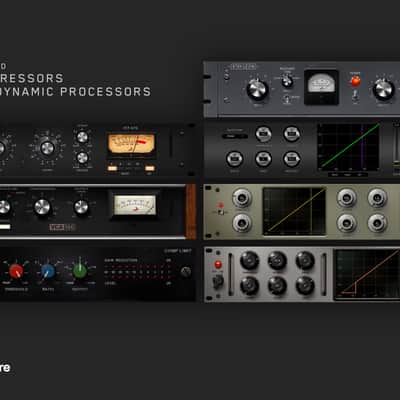The height and width of the screenshot is (400, 400).
Task: Flip the toggle switch below the red power lamp
Action: coord(355,96)
